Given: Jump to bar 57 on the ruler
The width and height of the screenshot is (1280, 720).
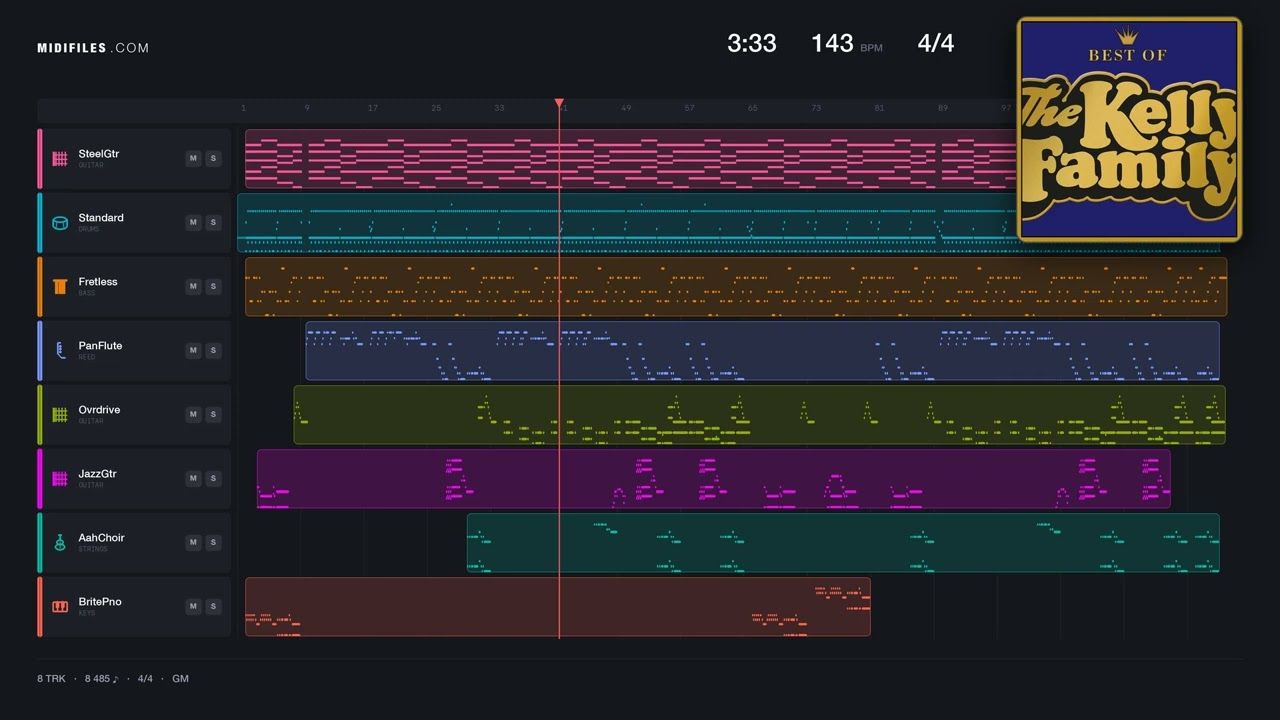Looking at the screenshot, I should 689,108.
